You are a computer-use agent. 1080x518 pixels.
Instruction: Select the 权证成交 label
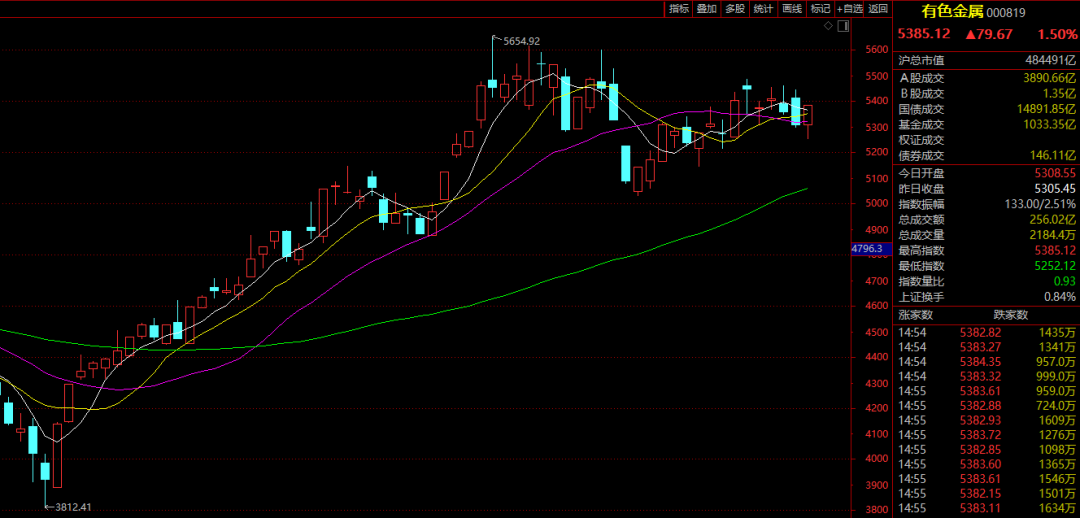[x=922, y=141]
